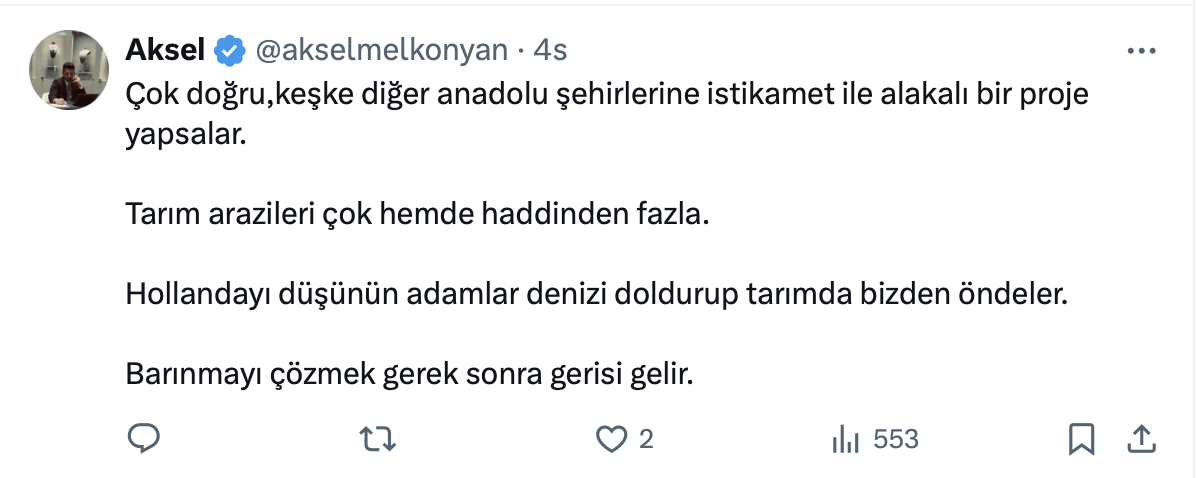This screenshot has height=478, width=1198.
Task: Click the sentence starting with "Çok doğru"
Action: pyautogui.click(x=606, y=95)
